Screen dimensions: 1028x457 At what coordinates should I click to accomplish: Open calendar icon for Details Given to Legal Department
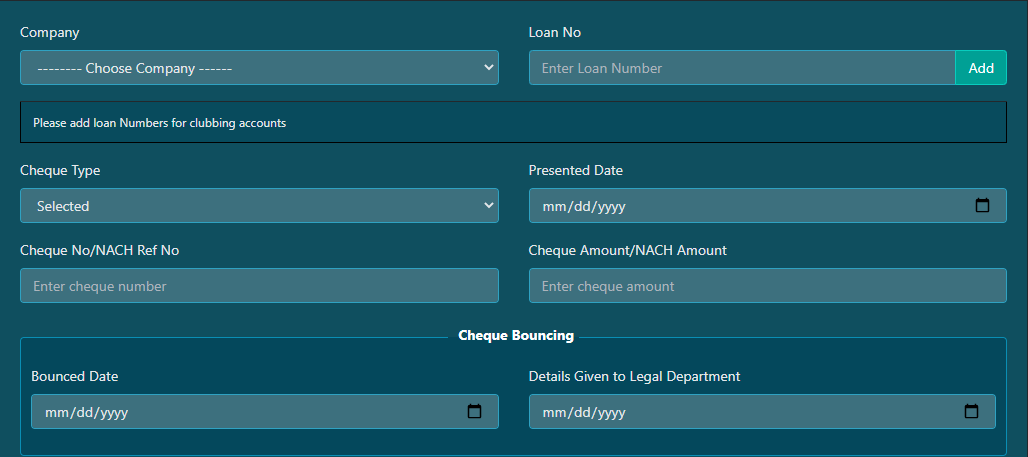pyautogui.click(x=972, y=412)
